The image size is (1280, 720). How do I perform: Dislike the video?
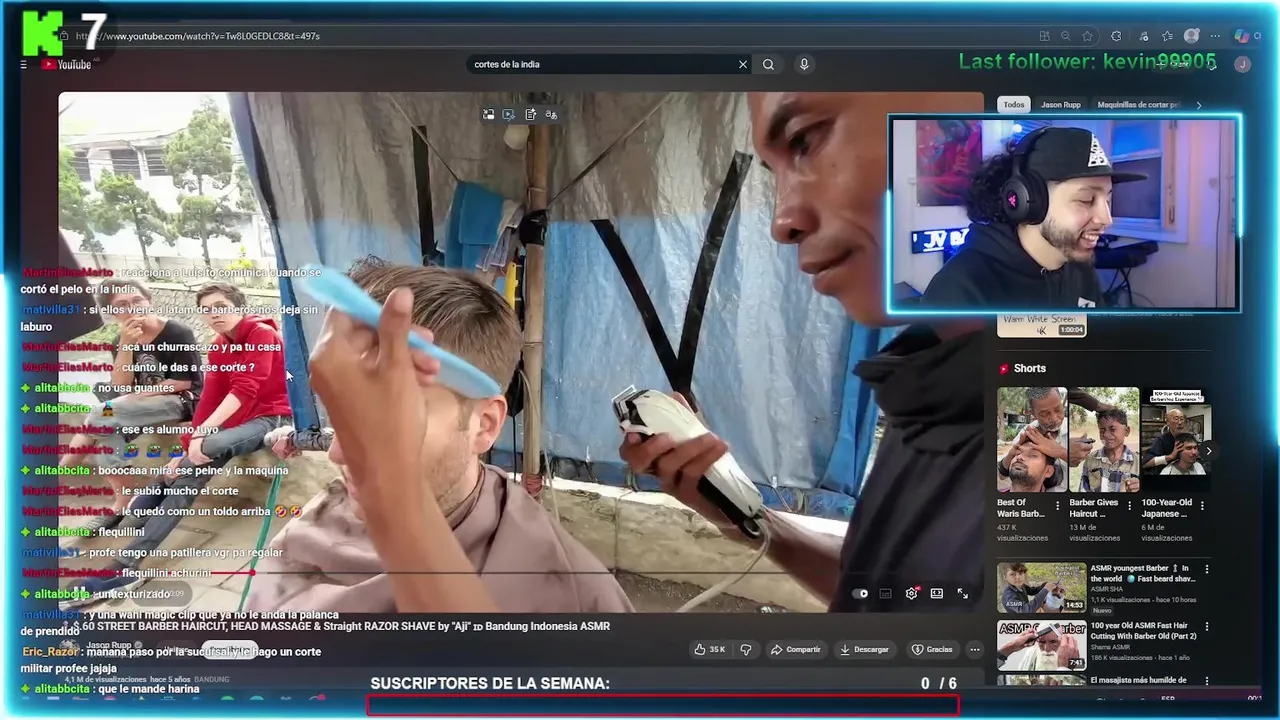click(x=745, y=649)
